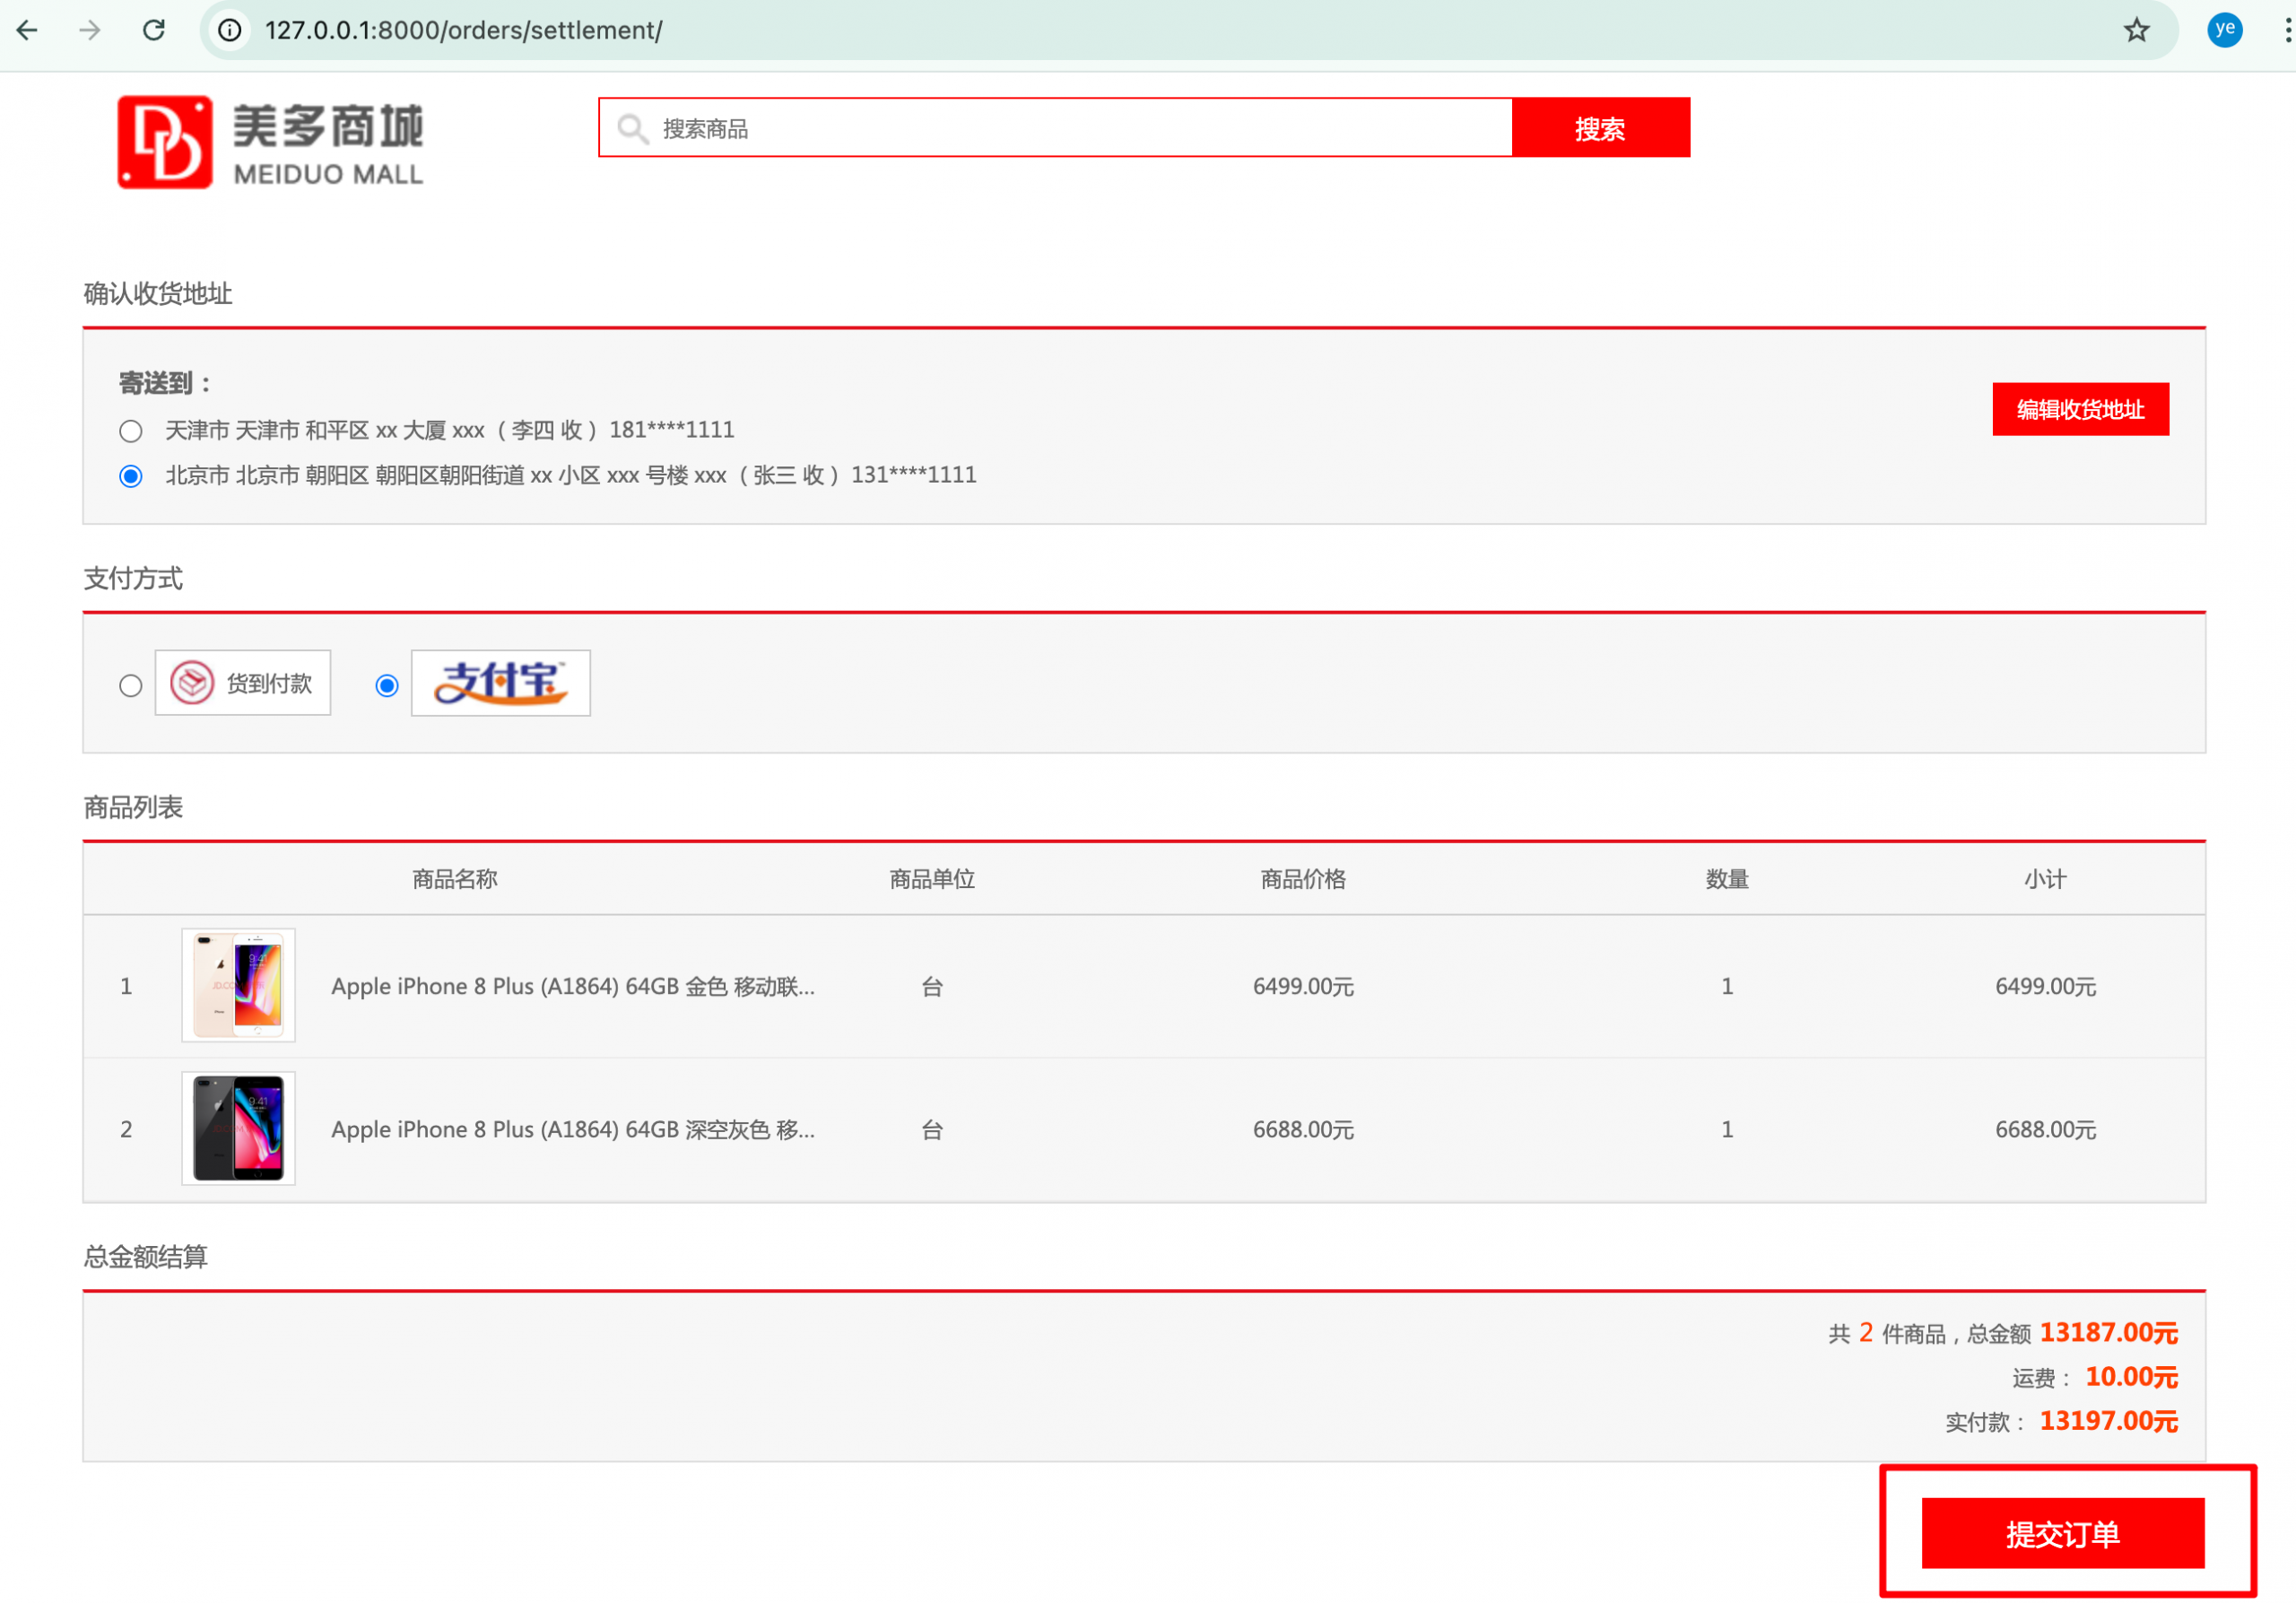The height and width of the screenshot is (1603, 2296).
Task: Select the 天津市 和平区 address radio
Action: [131, 431]
